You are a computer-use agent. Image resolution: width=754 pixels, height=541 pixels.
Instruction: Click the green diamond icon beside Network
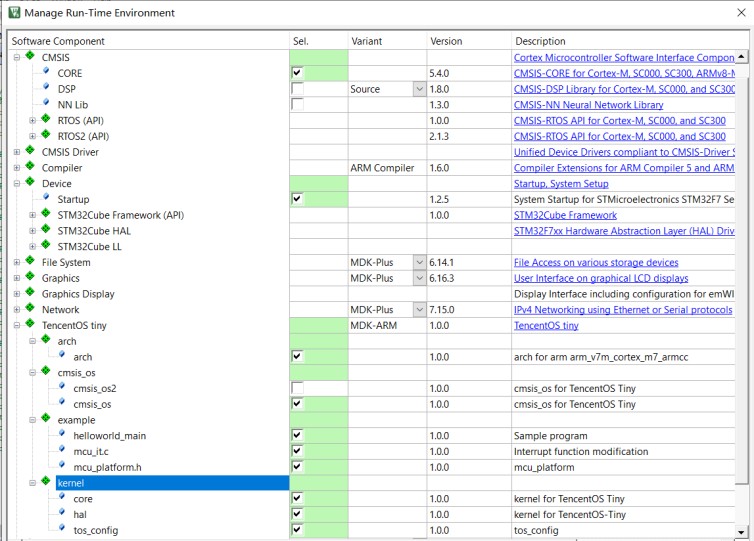(x=30, y=308)
